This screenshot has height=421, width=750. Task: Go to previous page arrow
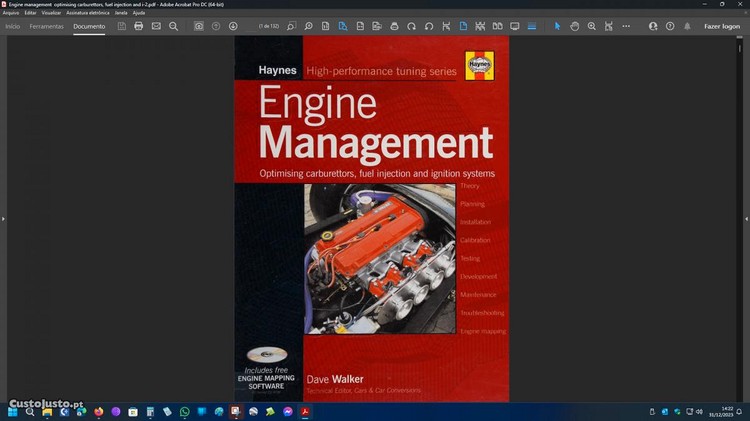pyautogui.click(x=216, y=26)
